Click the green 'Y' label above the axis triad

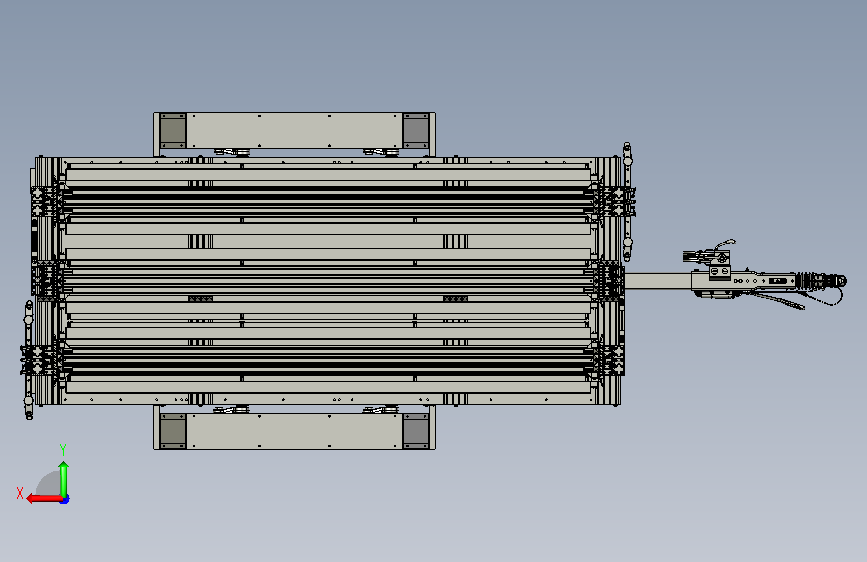click(x=63, y=450)
